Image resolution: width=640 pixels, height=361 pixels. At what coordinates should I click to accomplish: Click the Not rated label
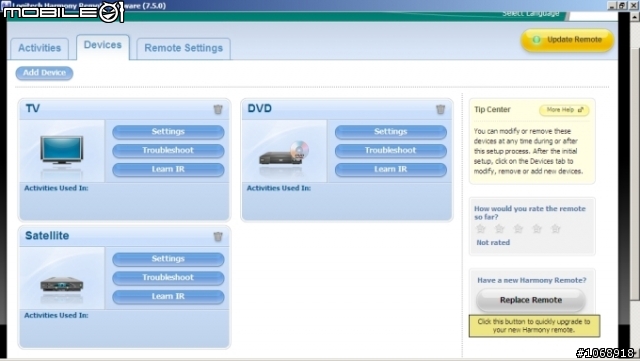[493, 243]
